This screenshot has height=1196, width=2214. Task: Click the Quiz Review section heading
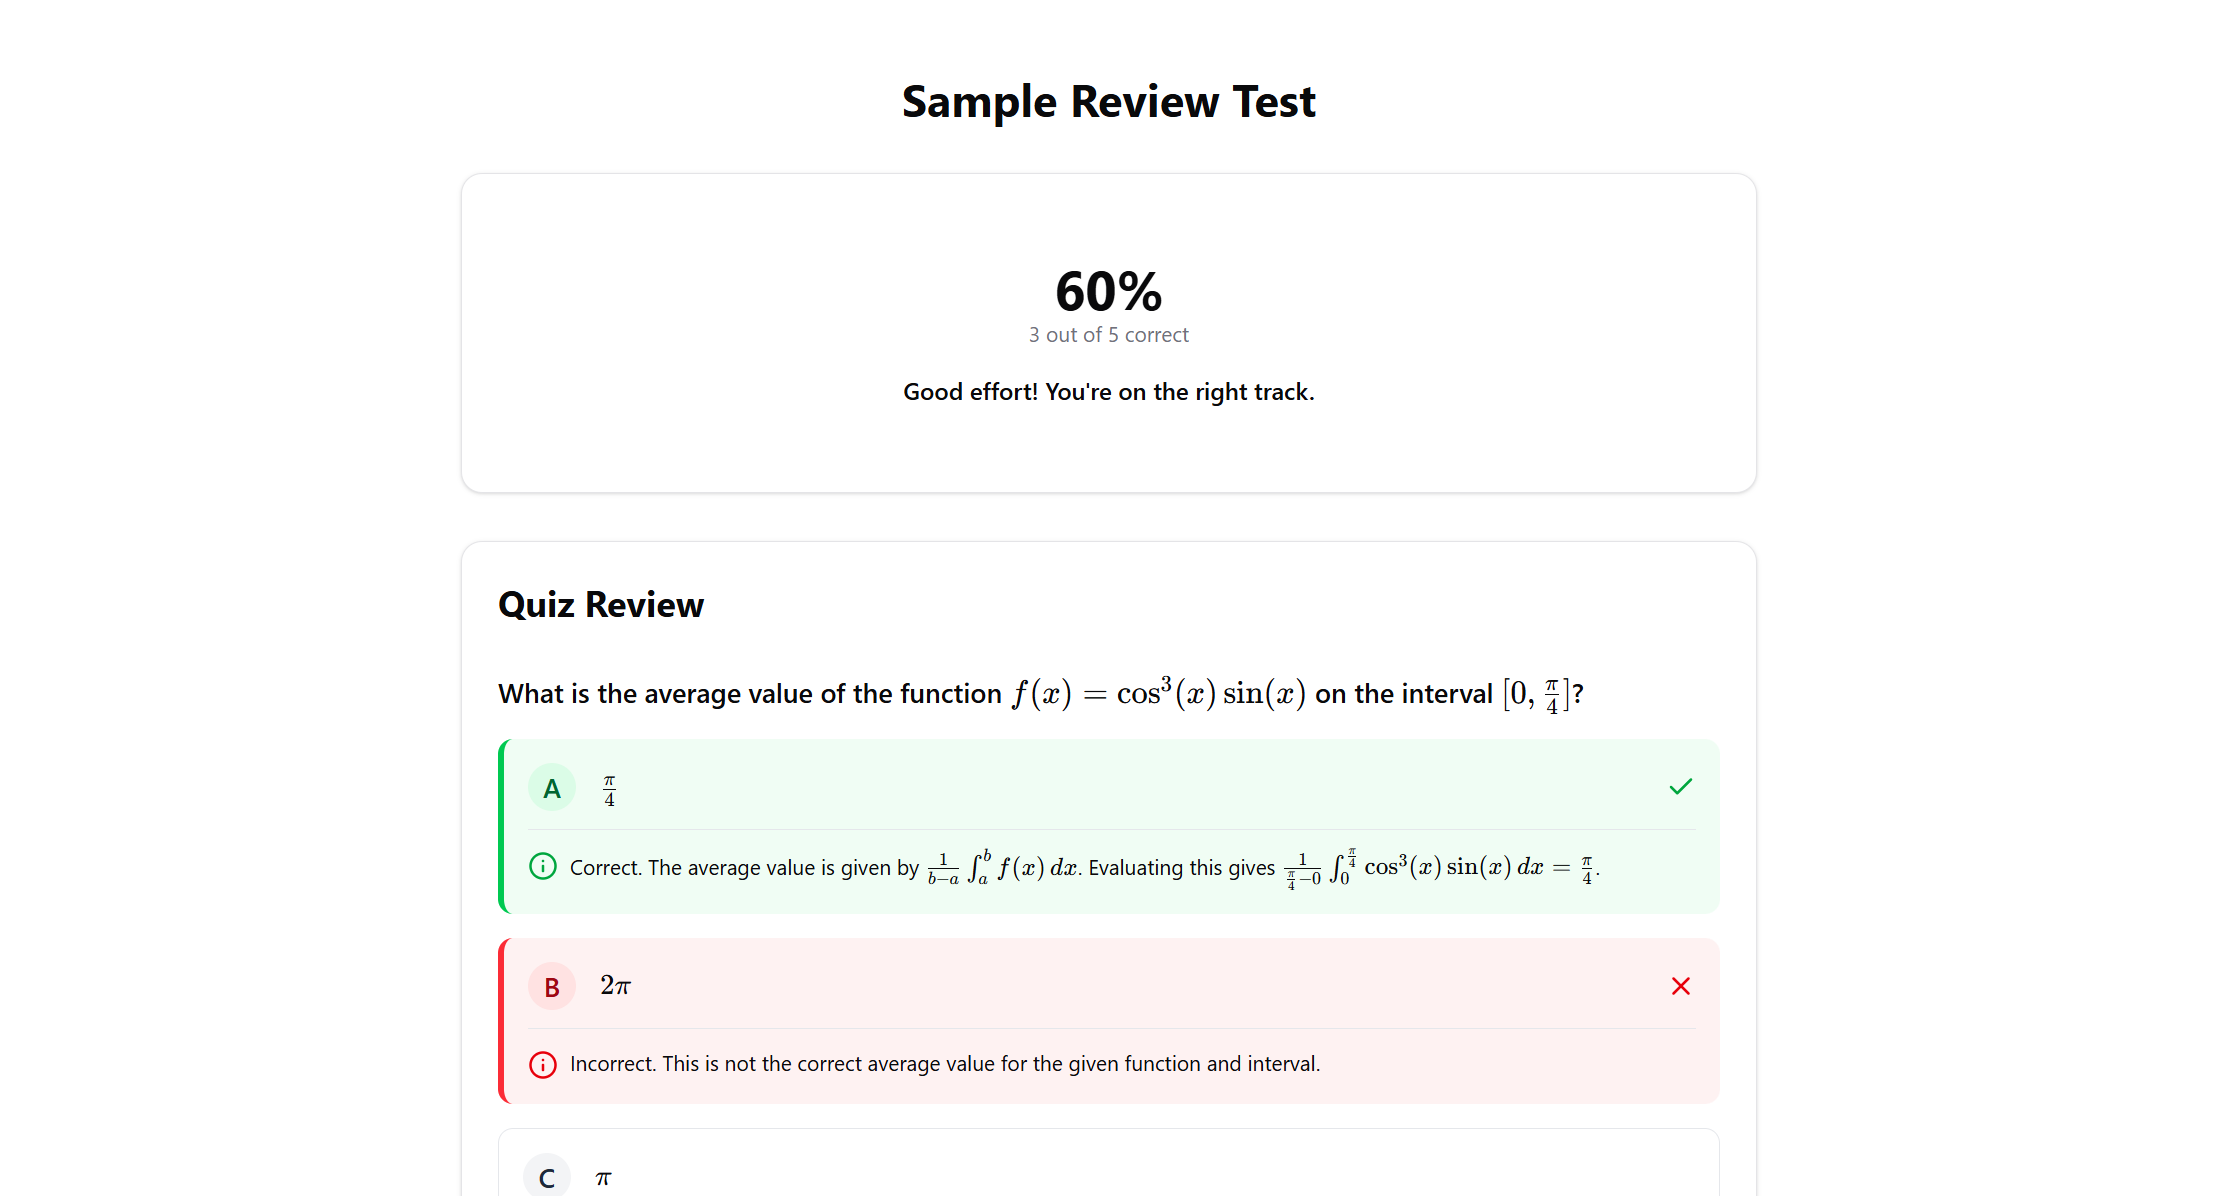pos(601,605)
